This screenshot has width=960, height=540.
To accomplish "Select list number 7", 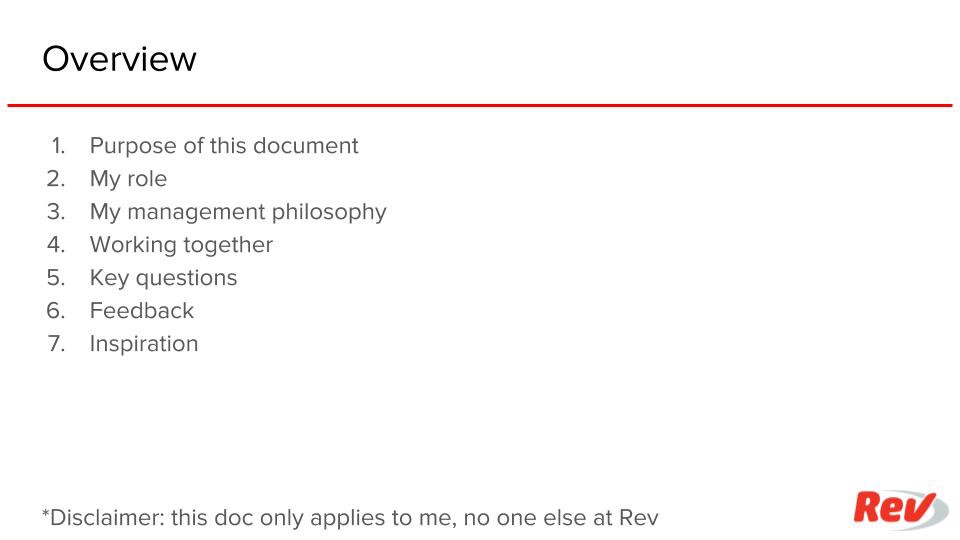I will pos(56,344).
